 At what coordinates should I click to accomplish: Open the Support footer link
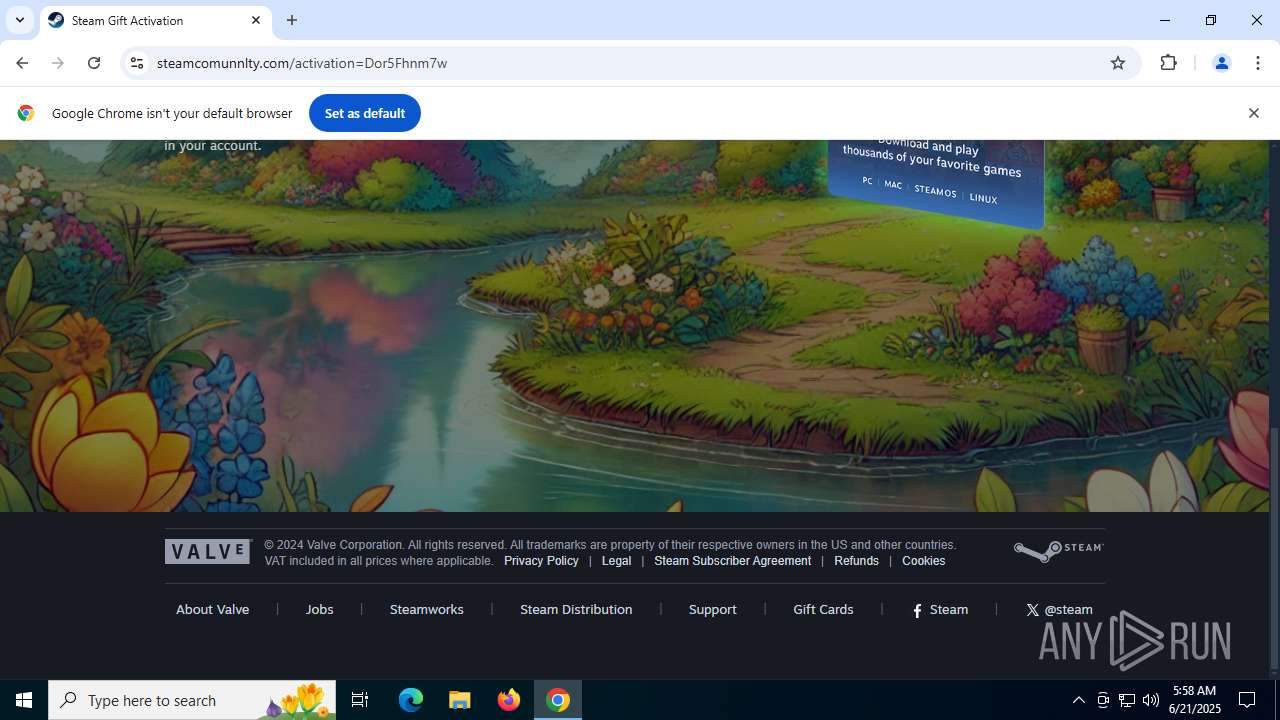713,609
